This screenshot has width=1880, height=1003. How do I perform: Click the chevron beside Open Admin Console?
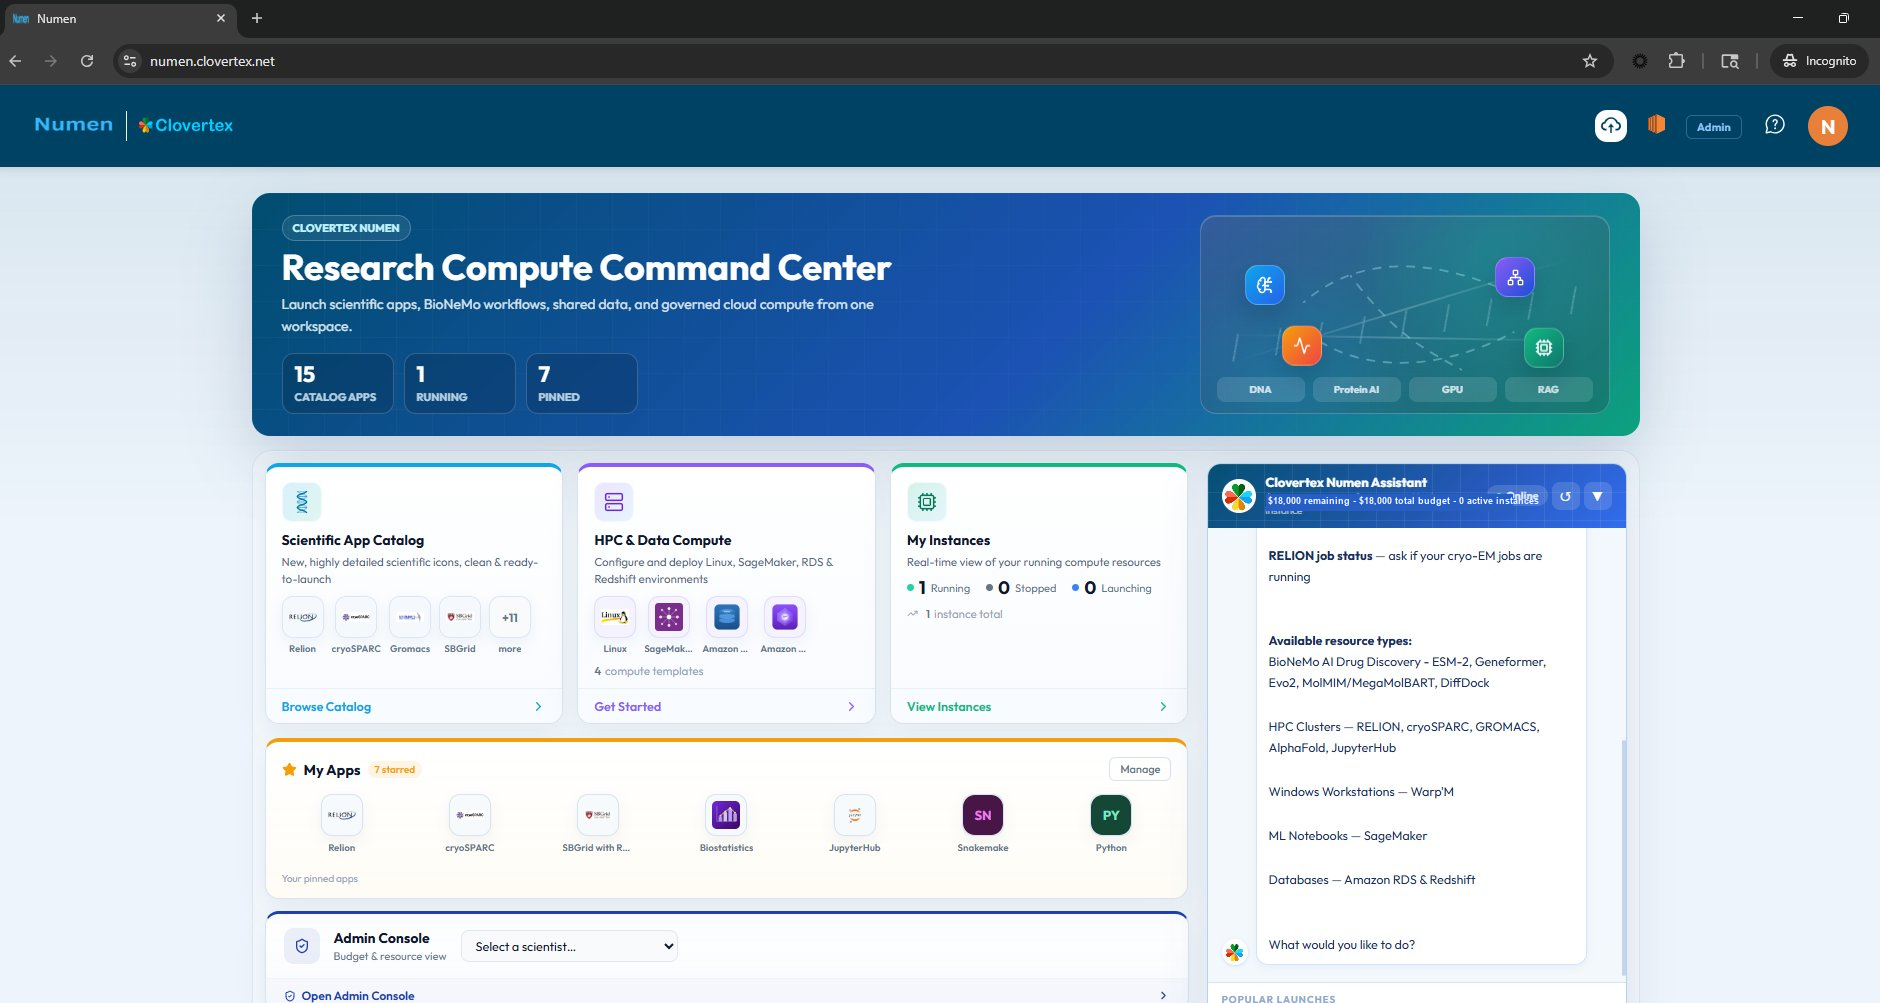(x=1163, y=996)
